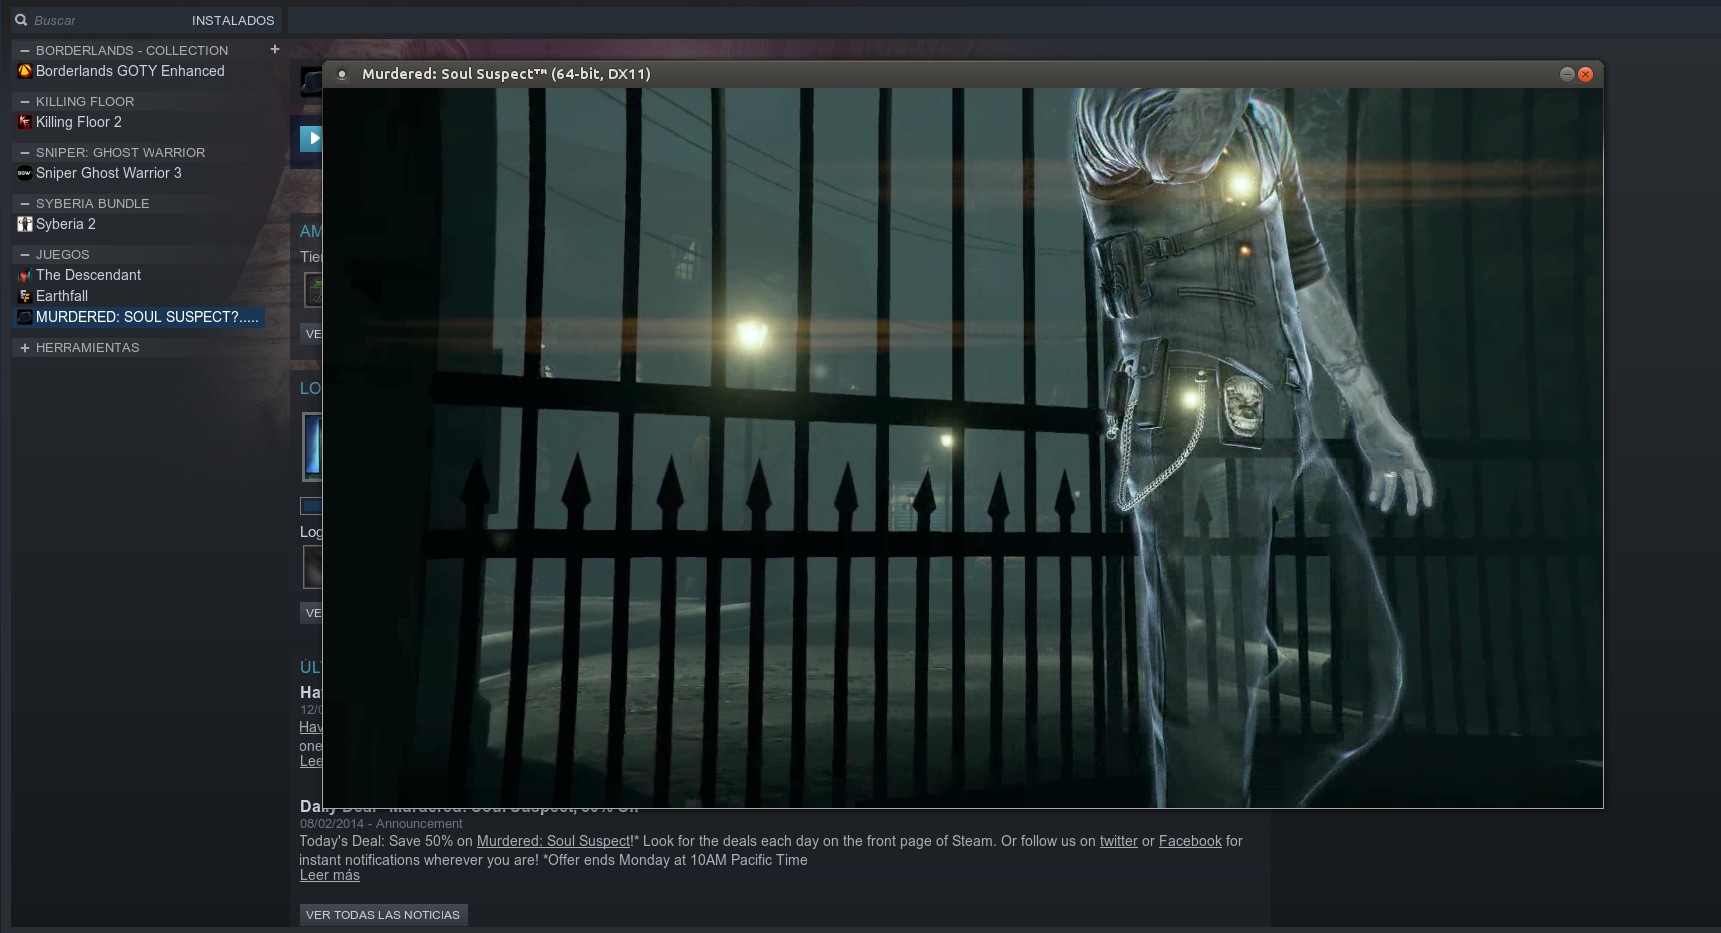Open the Murdered: Soul Suspect deal link
Image resolution: width=1721 pixels, height=933 pixels.
[554, 841]
